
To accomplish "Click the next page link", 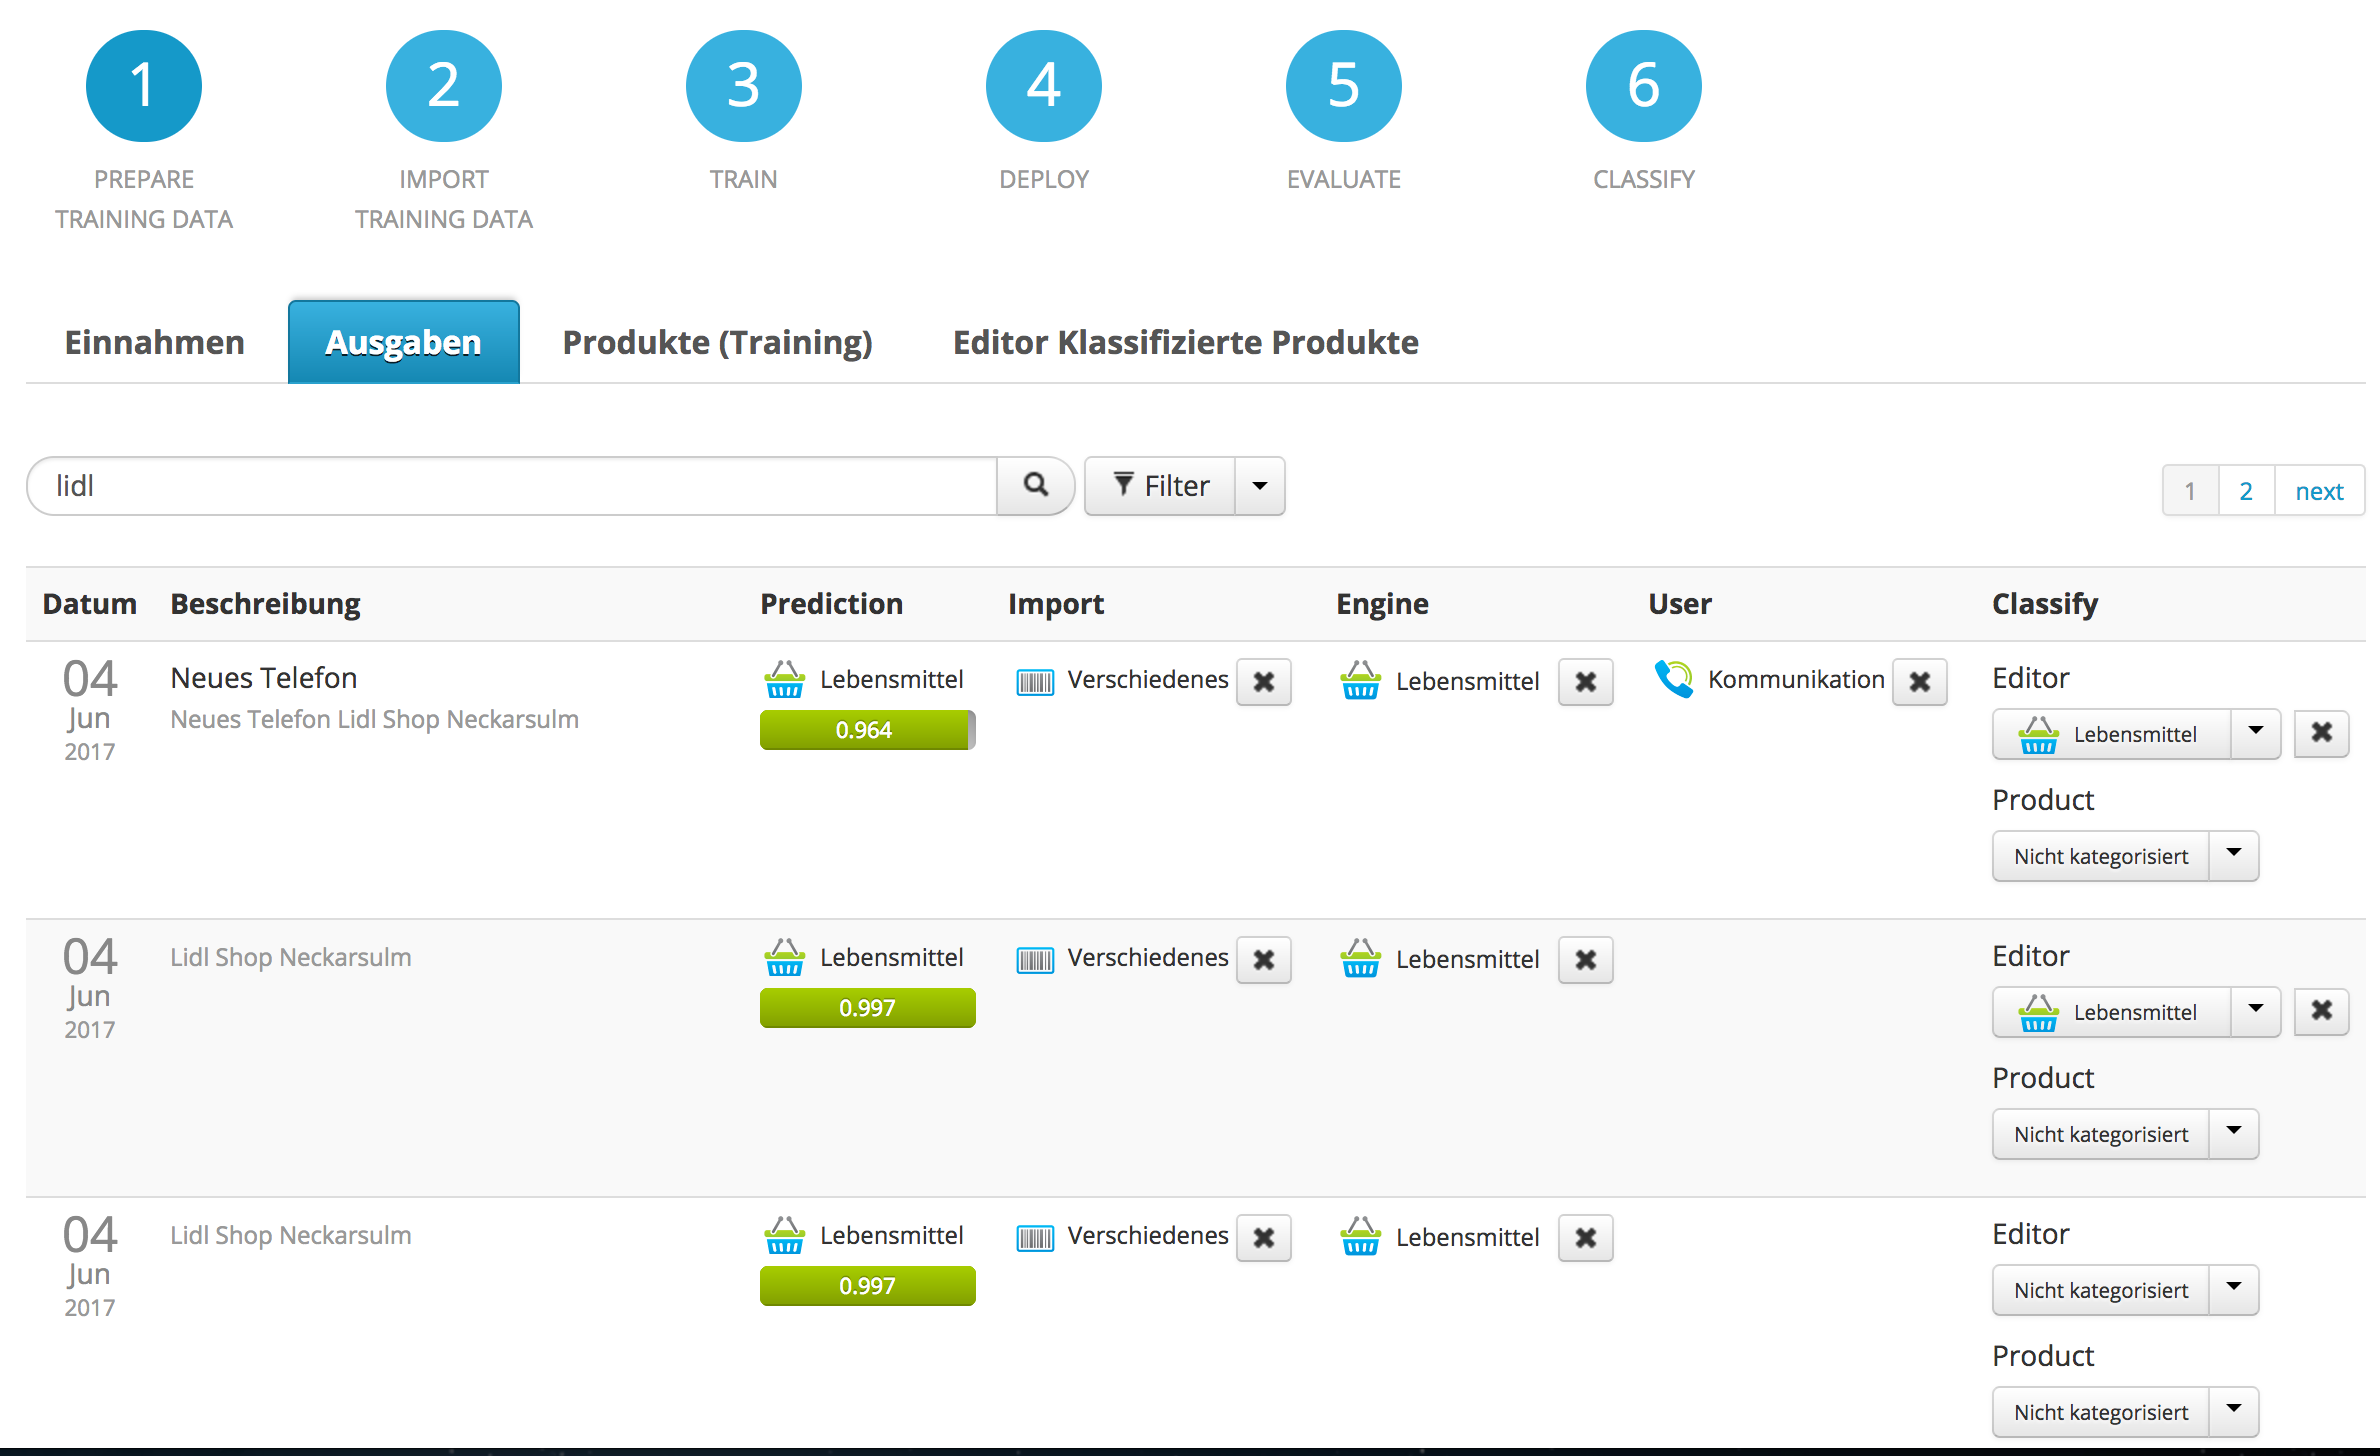I will (x=2319, y=491).
